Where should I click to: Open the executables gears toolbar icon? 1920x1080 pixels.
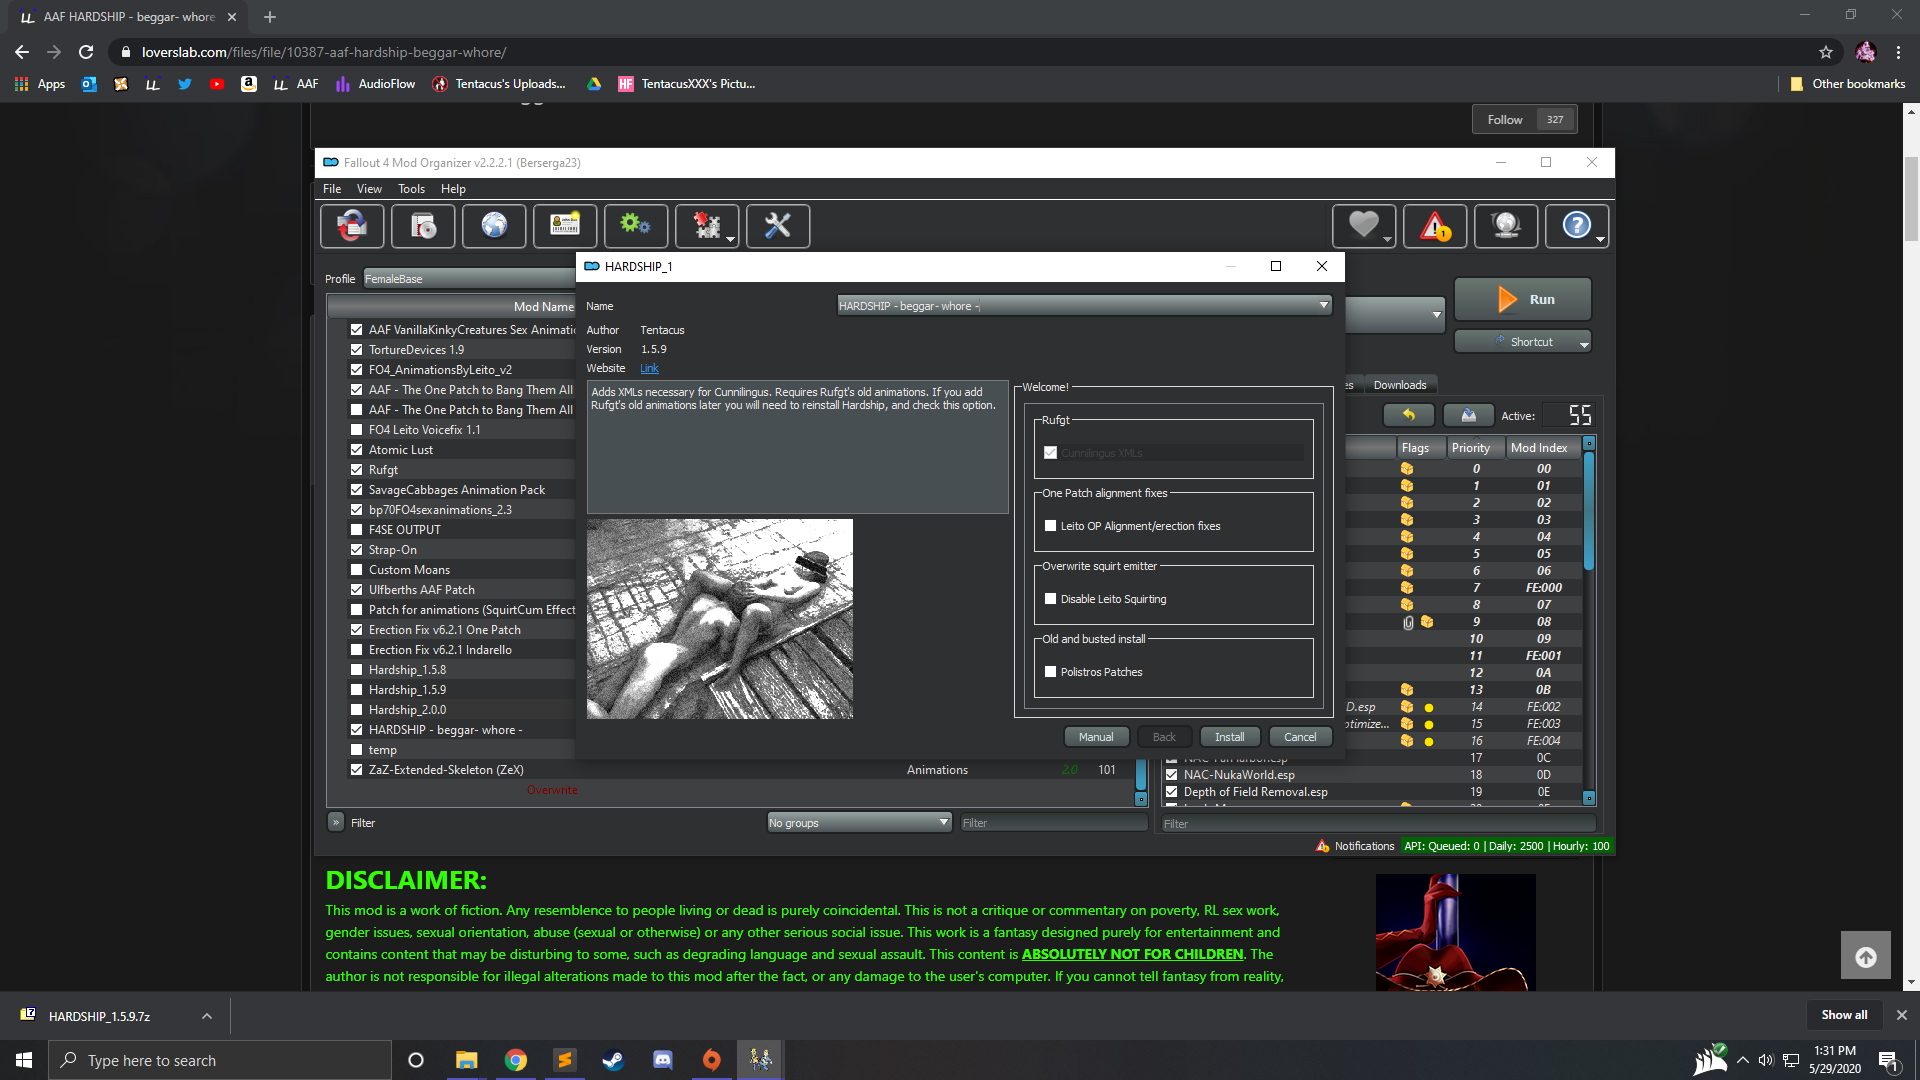(636, 226)
